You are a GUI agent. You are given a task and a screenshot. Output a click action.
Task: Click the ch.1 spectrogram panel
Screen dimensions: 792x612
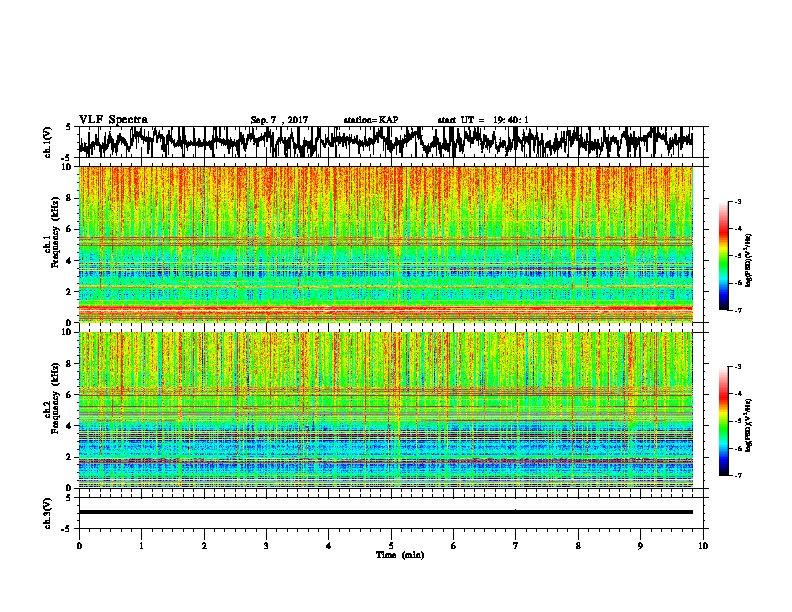385,244
